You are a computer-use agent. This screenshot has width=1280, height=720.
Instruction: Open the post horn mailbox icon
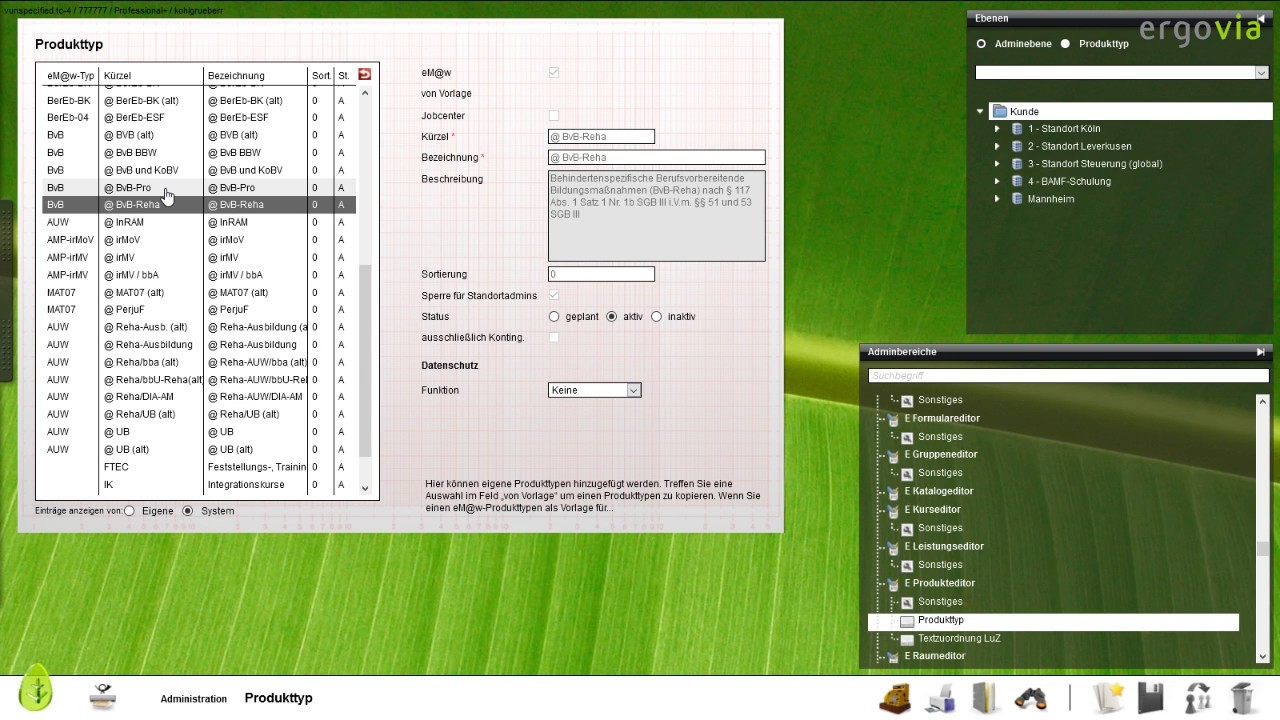point(102,697)
